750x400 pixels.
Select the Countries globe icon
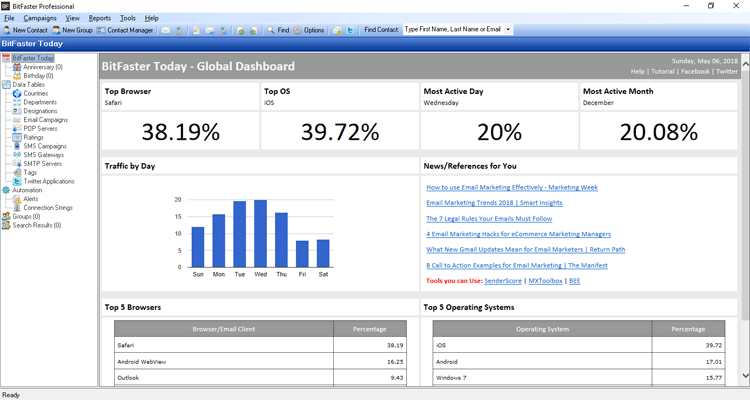17,93
